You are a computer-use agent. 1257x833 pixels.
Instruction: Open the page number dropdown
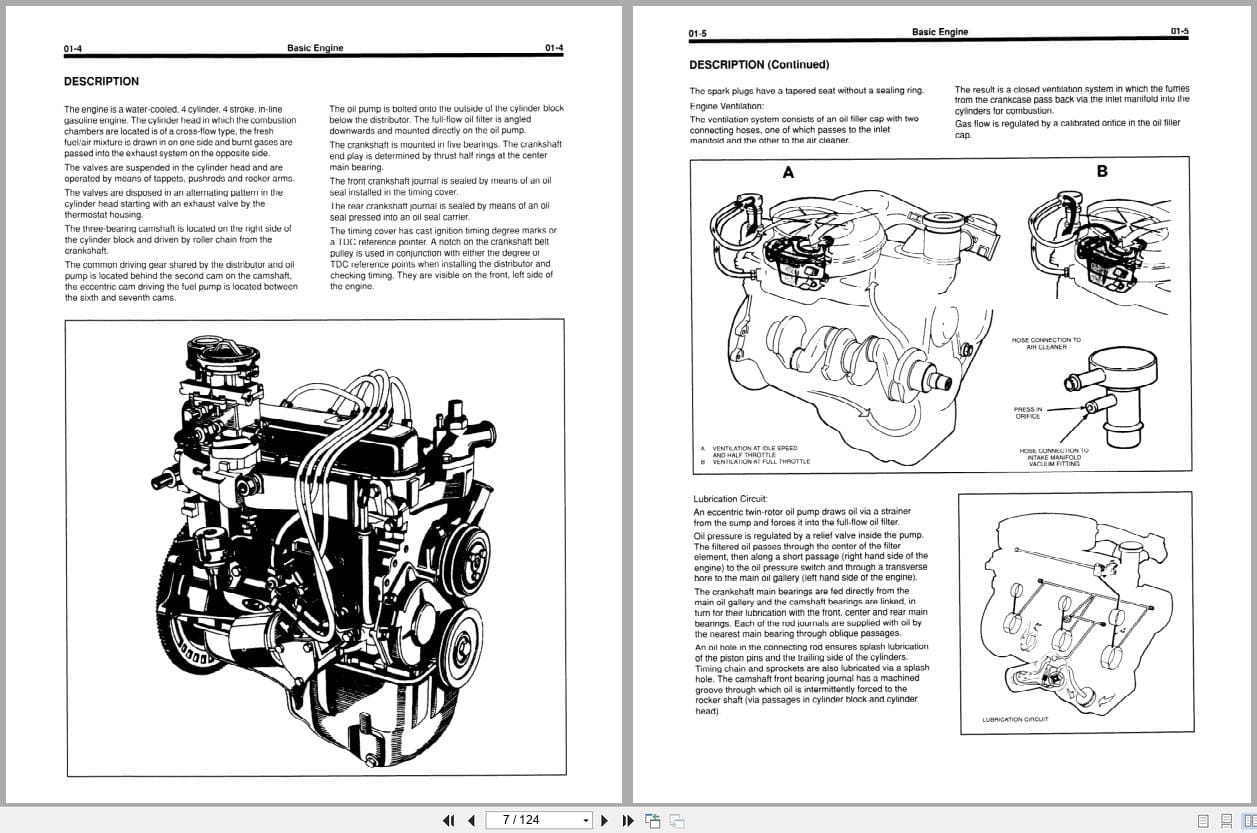click(x=586, y=820)
